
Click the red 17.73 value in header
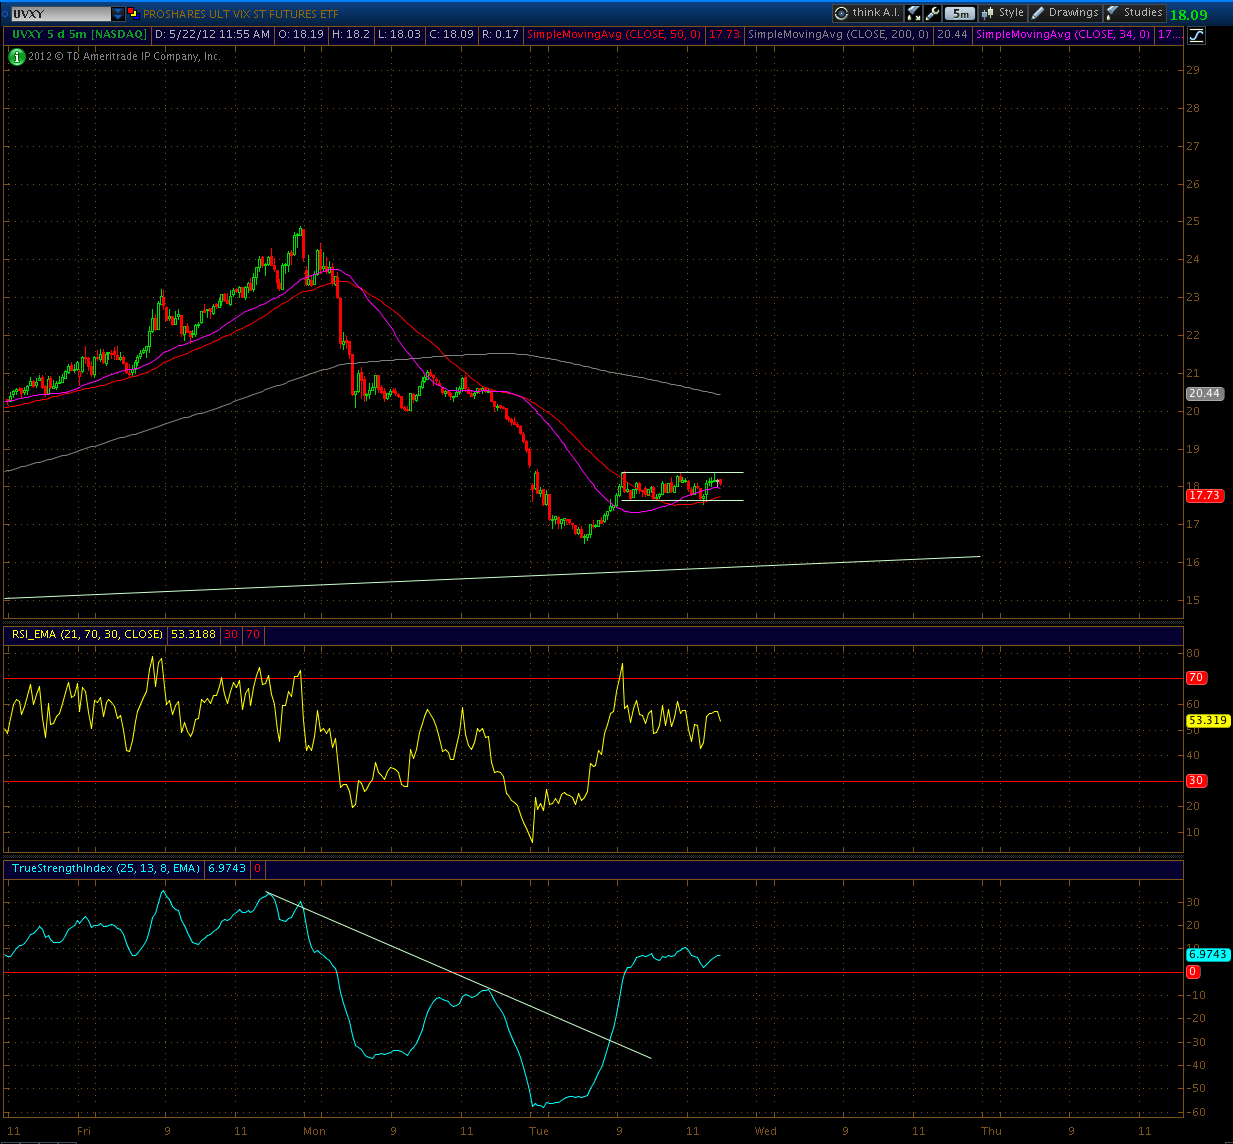(x=724, y=35)
